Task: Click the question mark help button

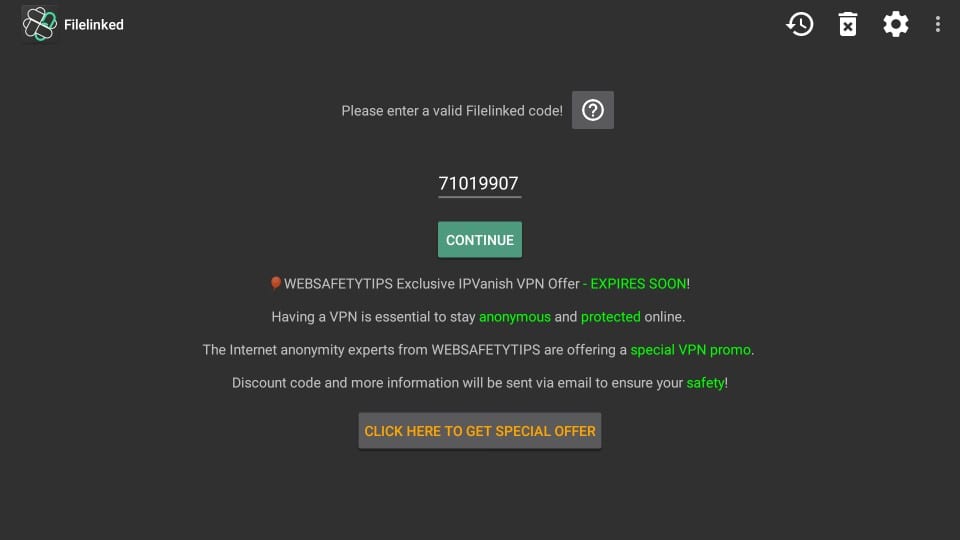Action: [593, 110]
